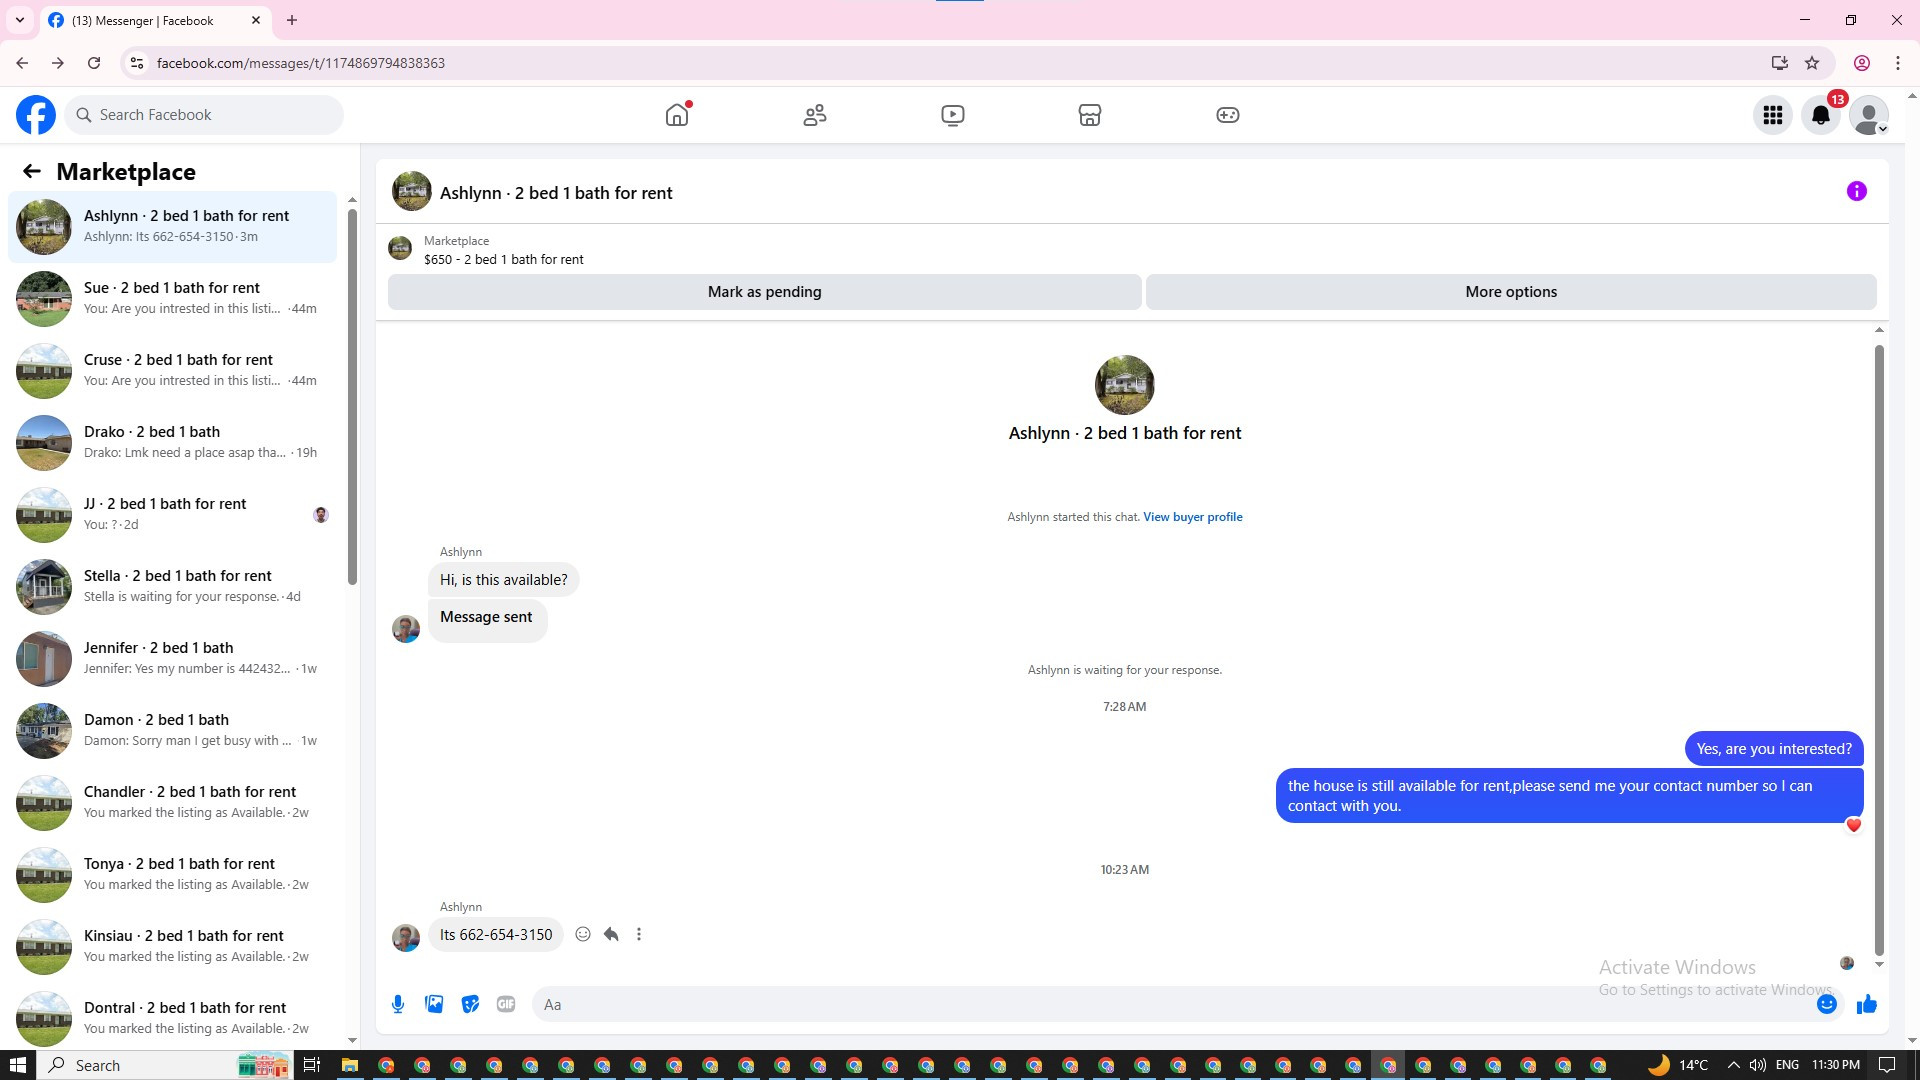Open the Facebook apps grid menu
The image size is (1920, 1080).
tap(1772, 115)
